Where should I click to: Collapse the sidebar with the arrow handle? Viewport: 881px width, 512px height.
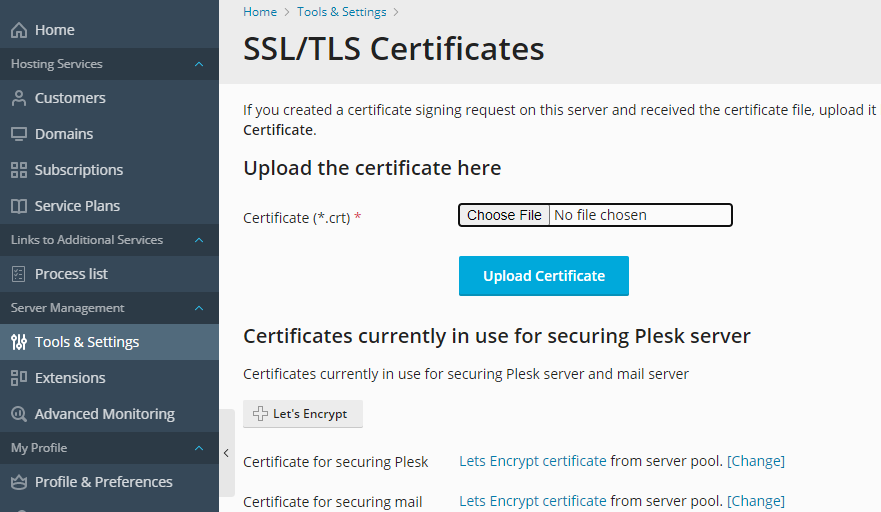point(226,453)
